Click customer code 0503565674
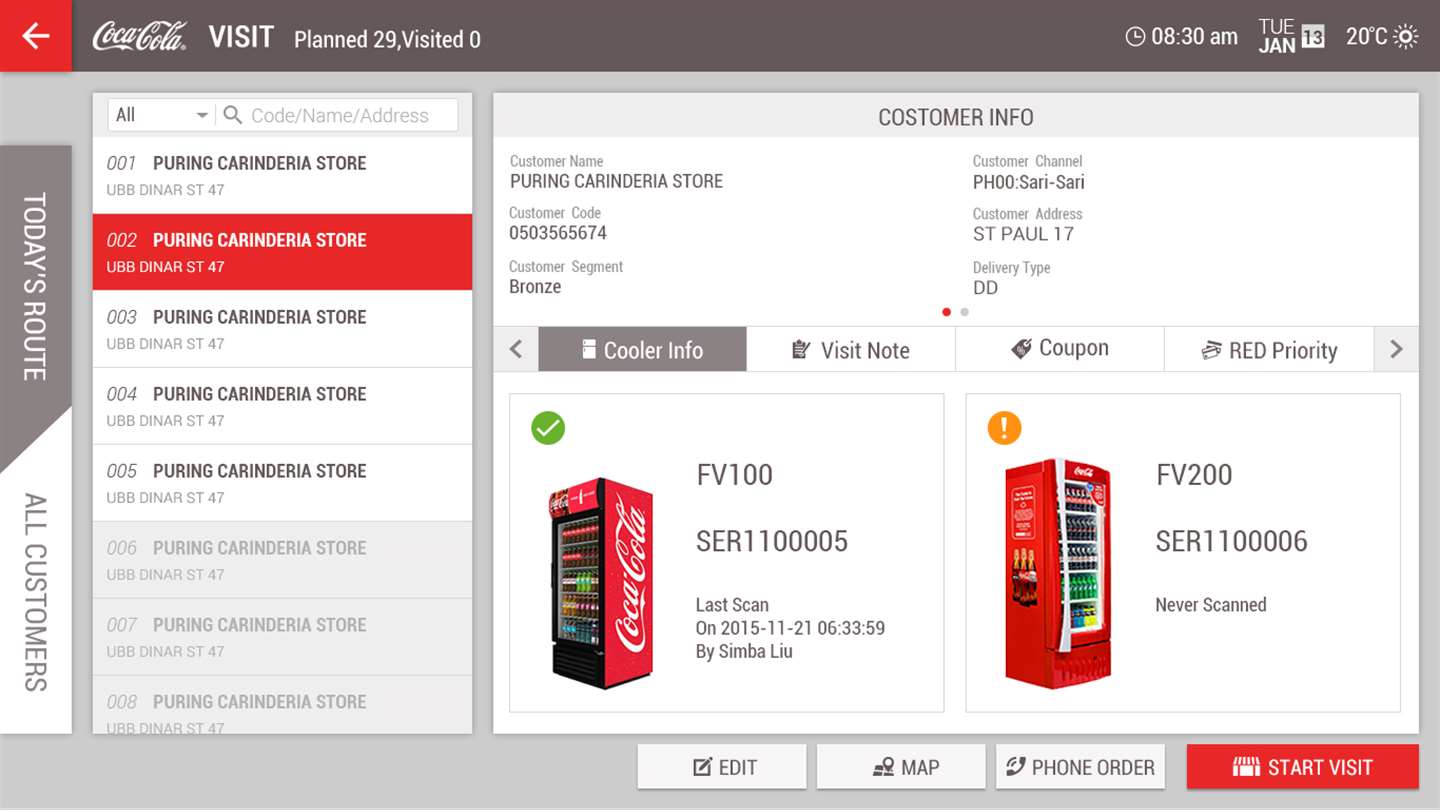Image resolution: width=1440 pixels, height=810 pixels. (x=558, y=233)
